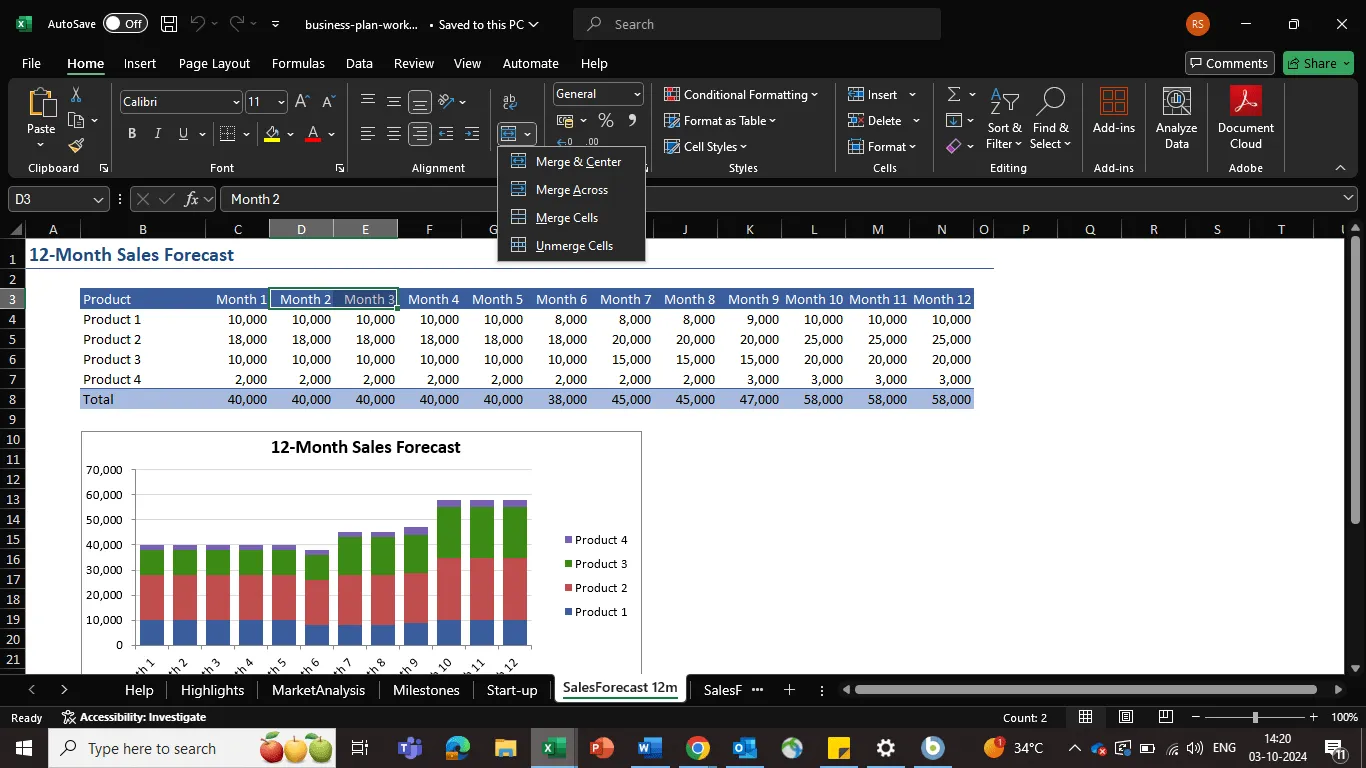
Task: Align text to the right
Action: pos(420,134)
